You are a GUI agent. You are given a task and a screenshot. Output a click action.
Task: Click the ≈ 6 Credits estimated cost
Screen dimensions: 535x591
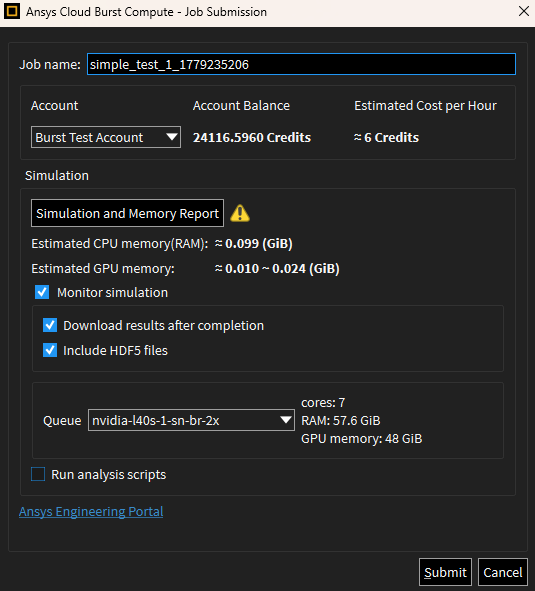tap(386, 138)
